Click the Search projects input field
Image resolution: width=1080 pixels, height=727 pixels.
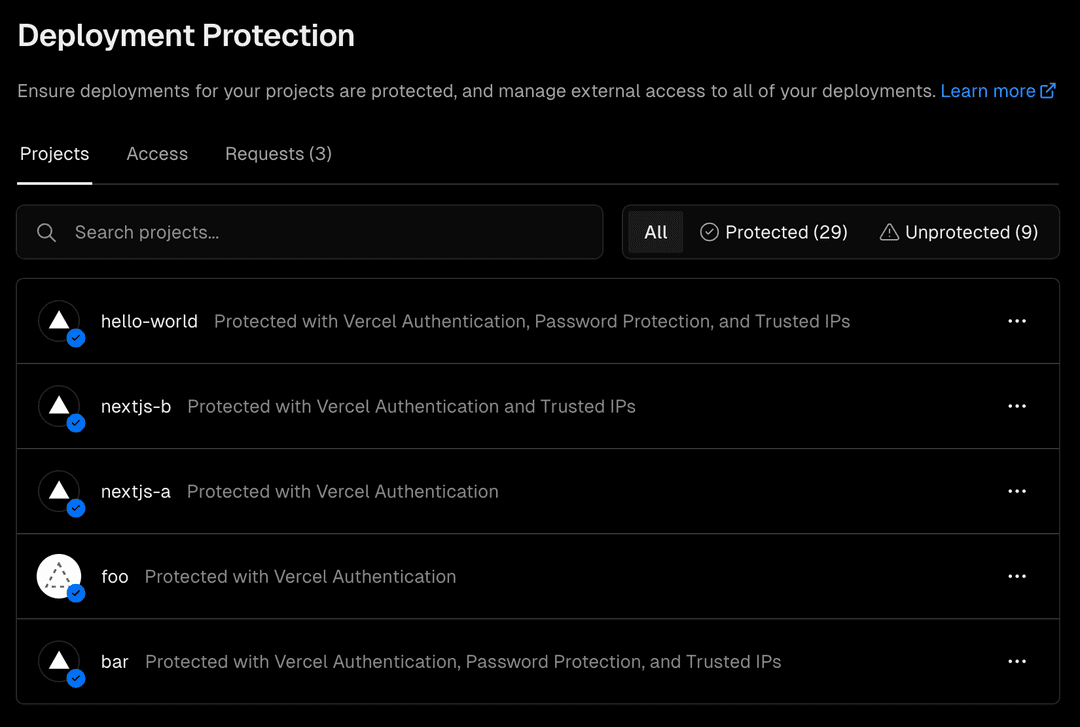click(300, 232)
